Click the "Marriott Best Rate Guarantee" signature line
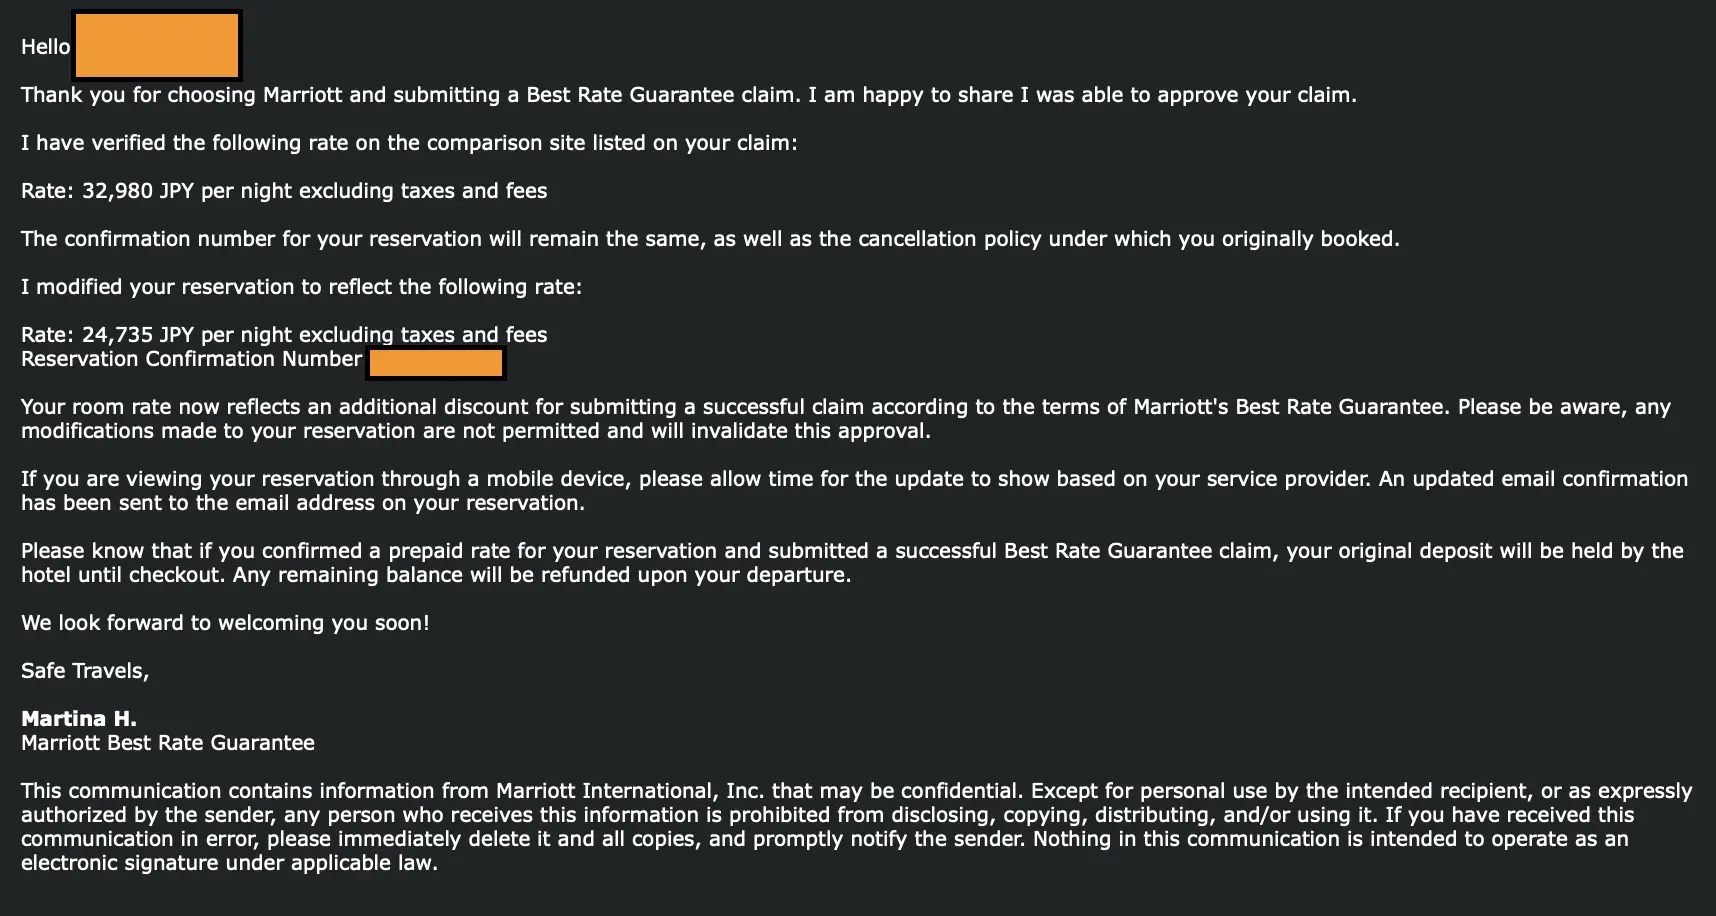Viewport: 1716px width, 916px height. pyautogui.click(x=168, y=743)
